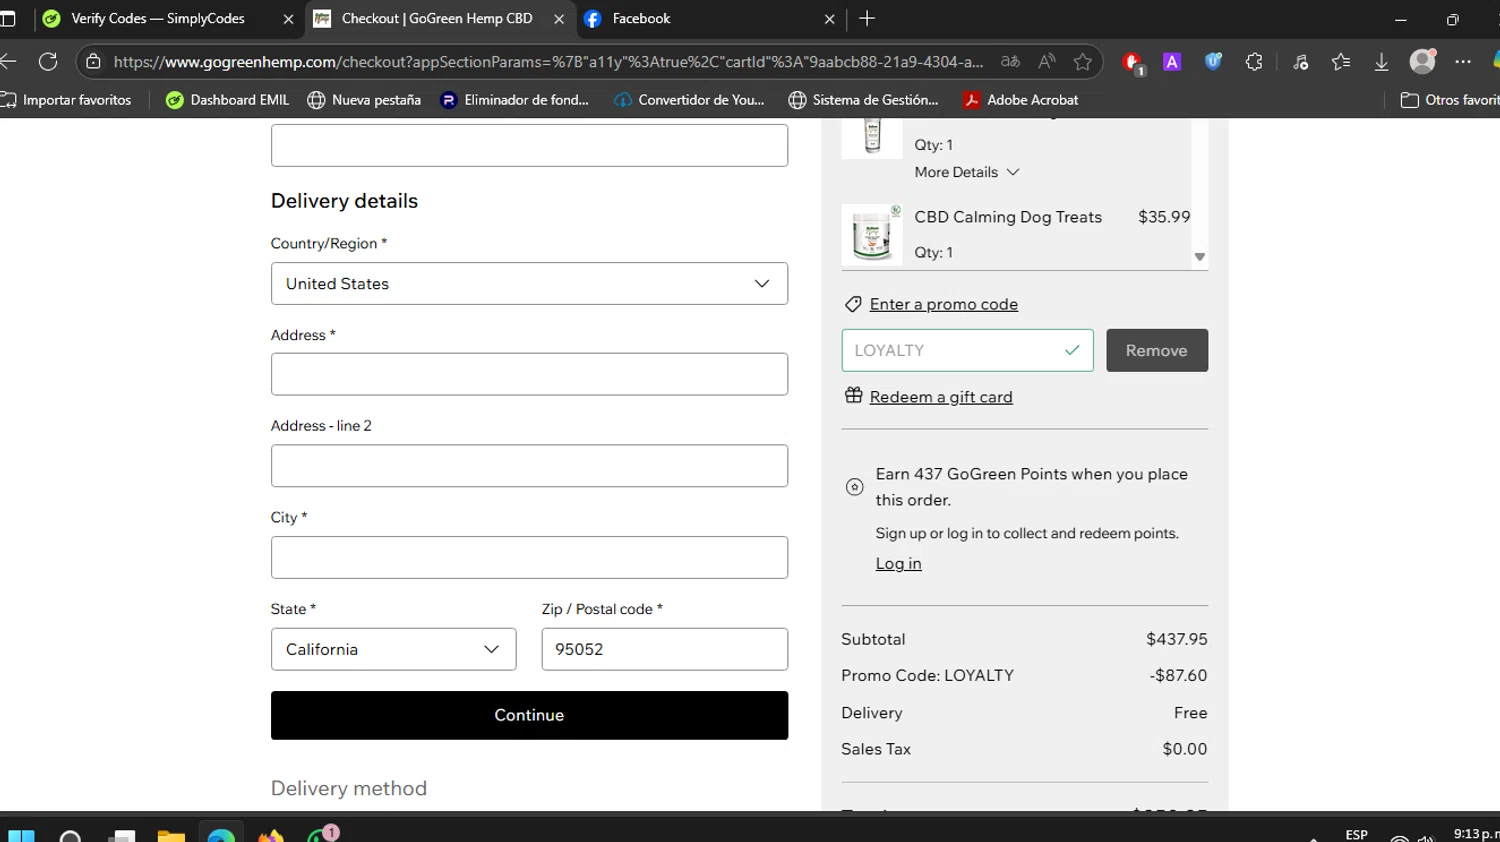Open Otros favoritos folder
Screen dimensions: 1500x842
1450,100
